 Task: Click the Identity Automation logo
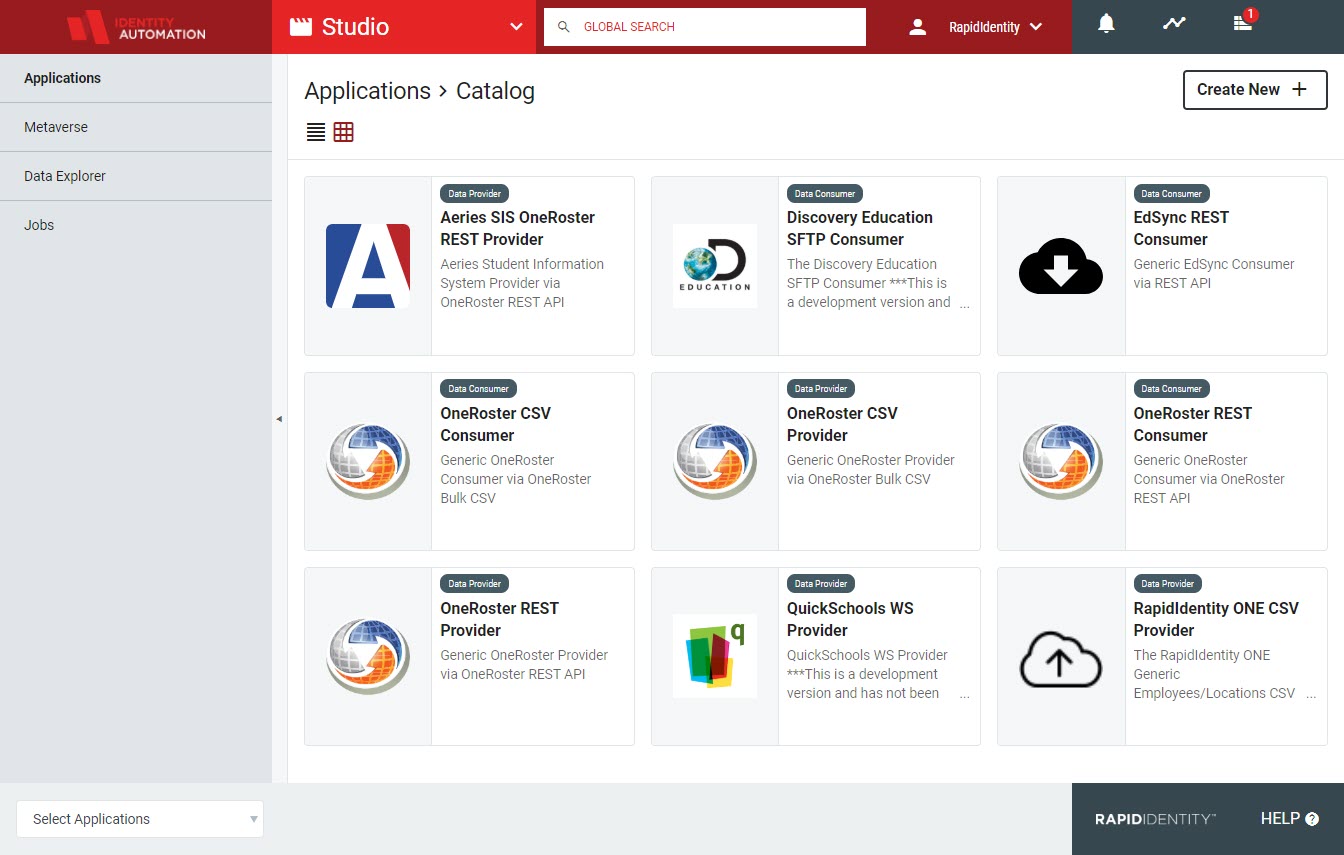tap(136, 27)
